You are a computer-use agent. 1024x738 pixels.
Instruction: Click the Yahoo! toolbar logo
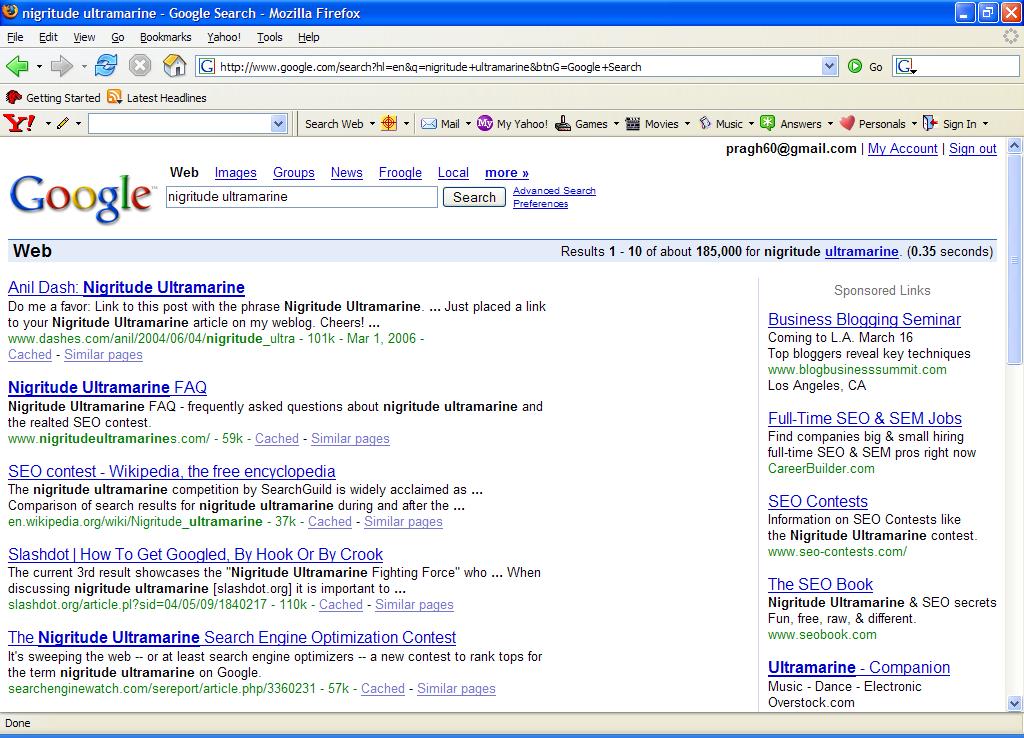tap(19, 123)
